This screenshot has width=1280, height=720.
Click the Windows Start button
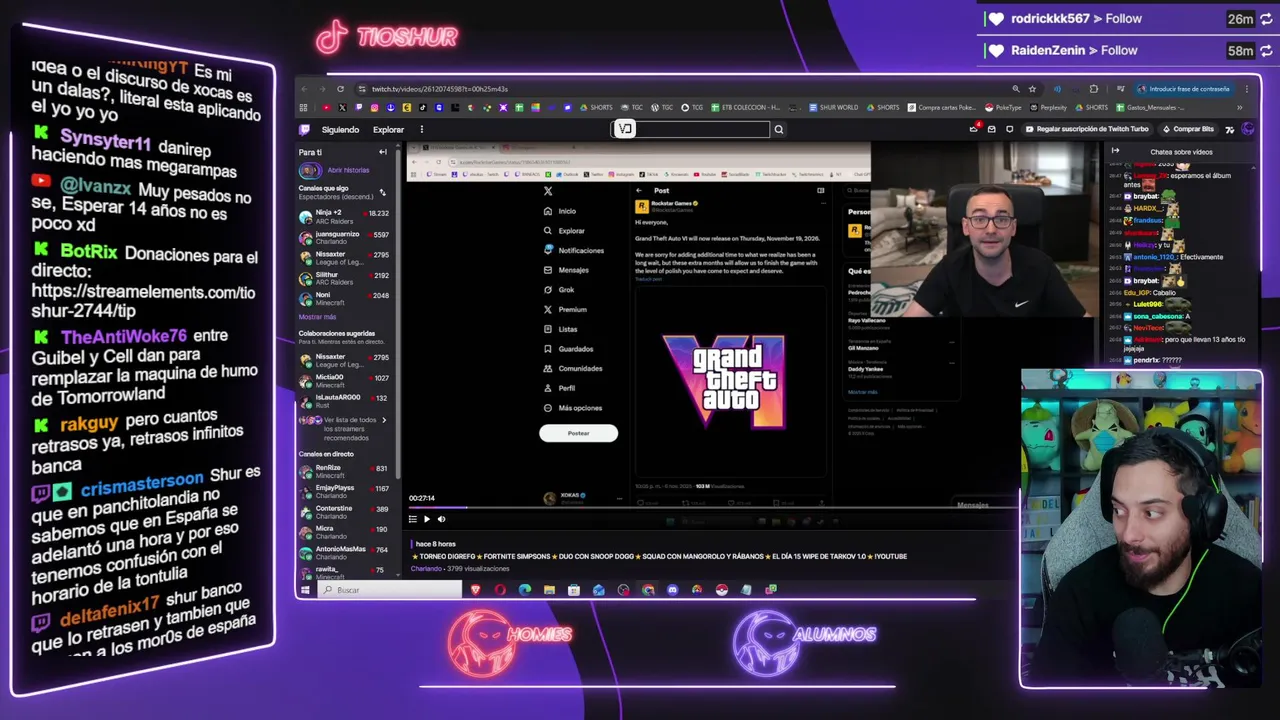pyautogui.click(x=305, y=590)
